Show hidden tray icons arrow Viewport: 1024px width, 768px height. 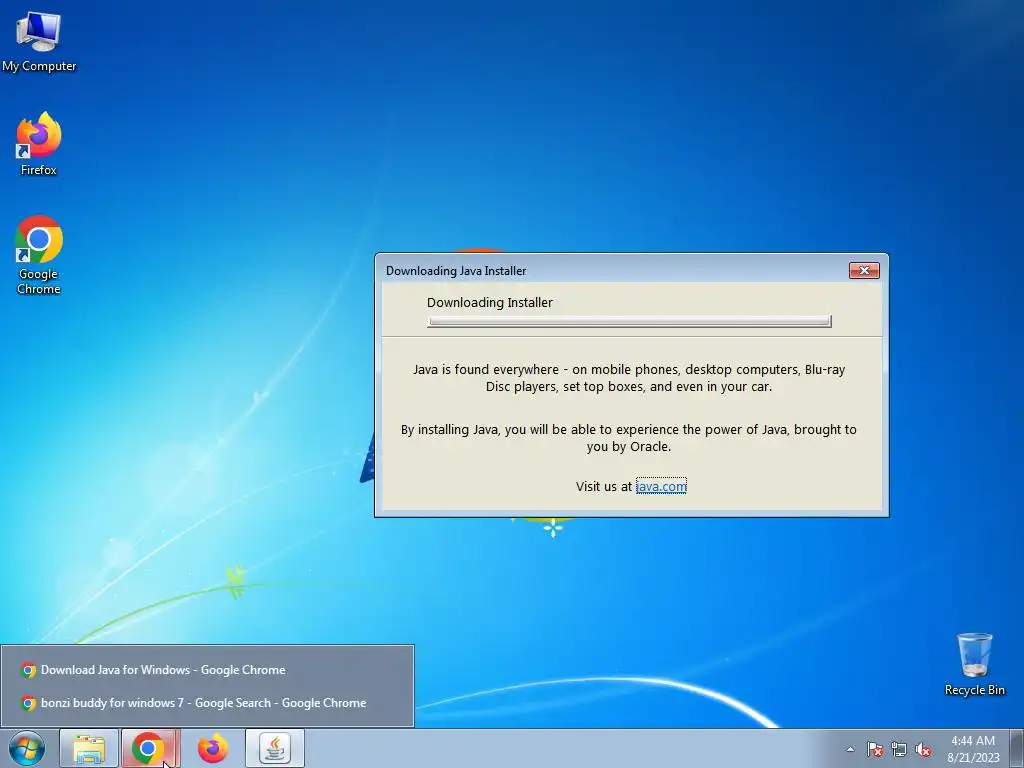850,749
